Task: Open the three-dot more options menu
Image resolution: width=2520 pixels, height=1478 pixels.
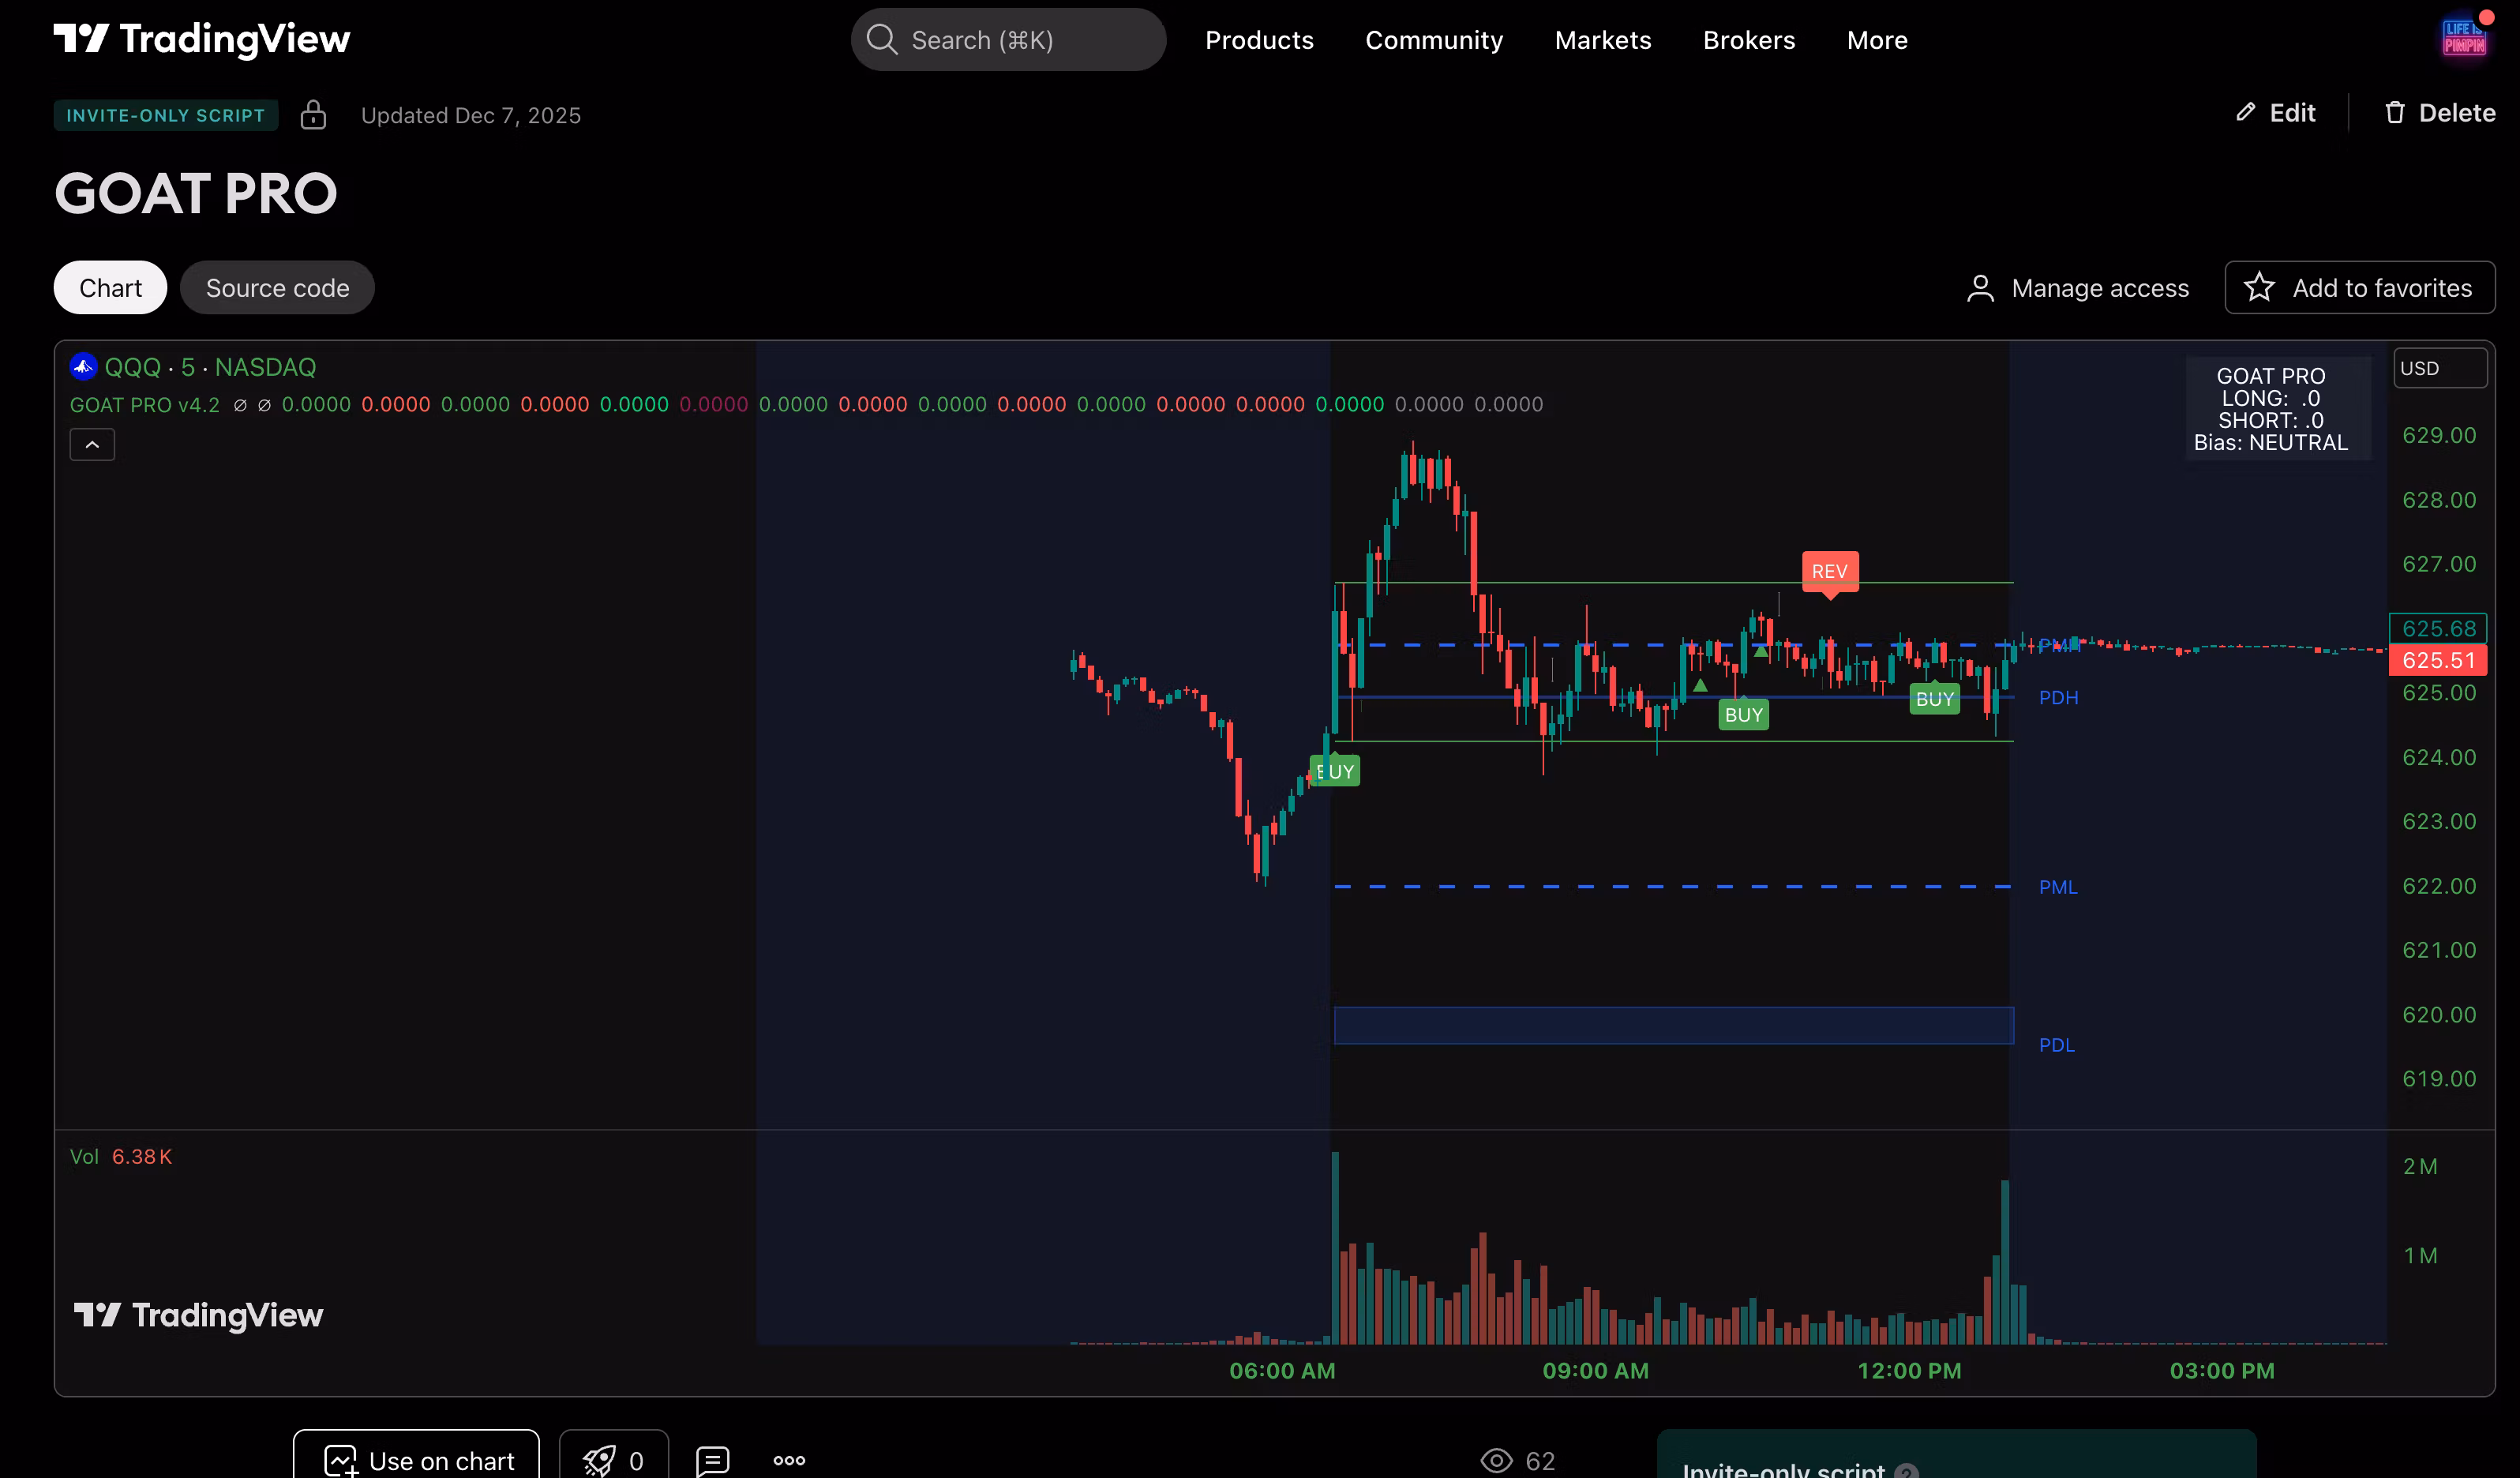Action: click(x=789, y=1460)
